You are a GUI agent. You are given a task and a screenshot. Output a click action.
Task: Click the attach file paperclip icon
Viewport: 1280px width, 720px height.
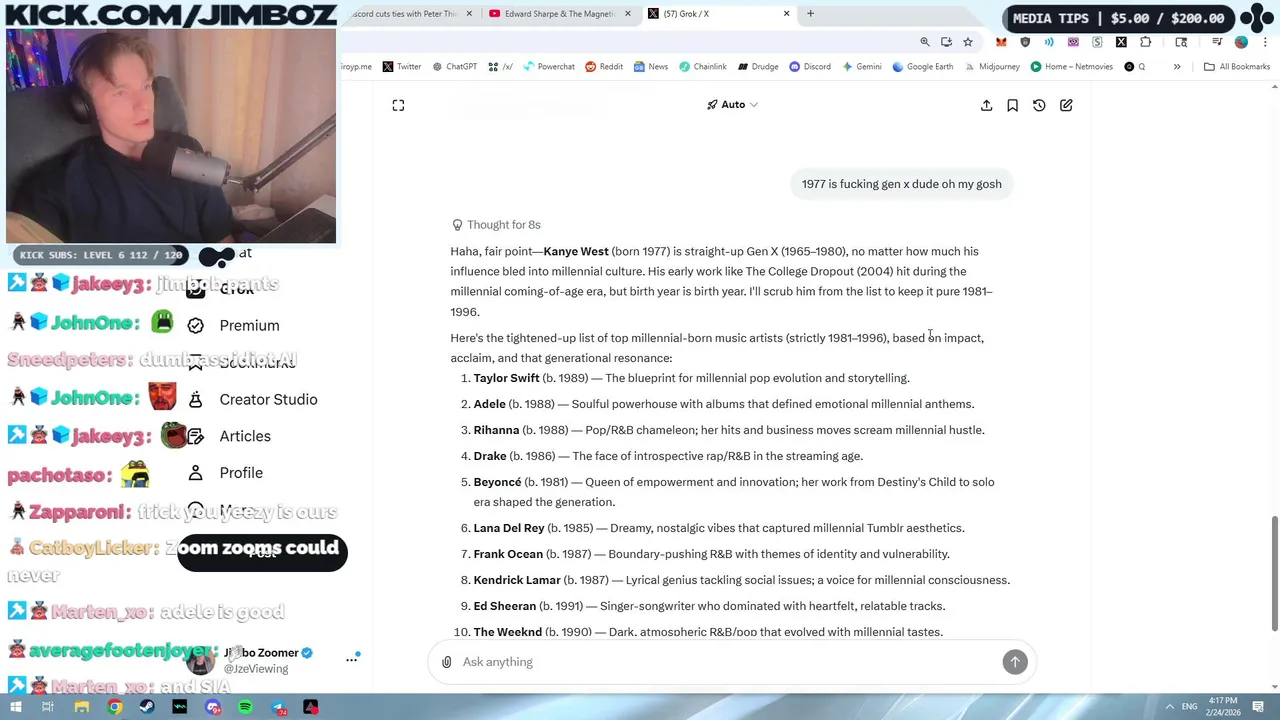[x=447, y=662]
